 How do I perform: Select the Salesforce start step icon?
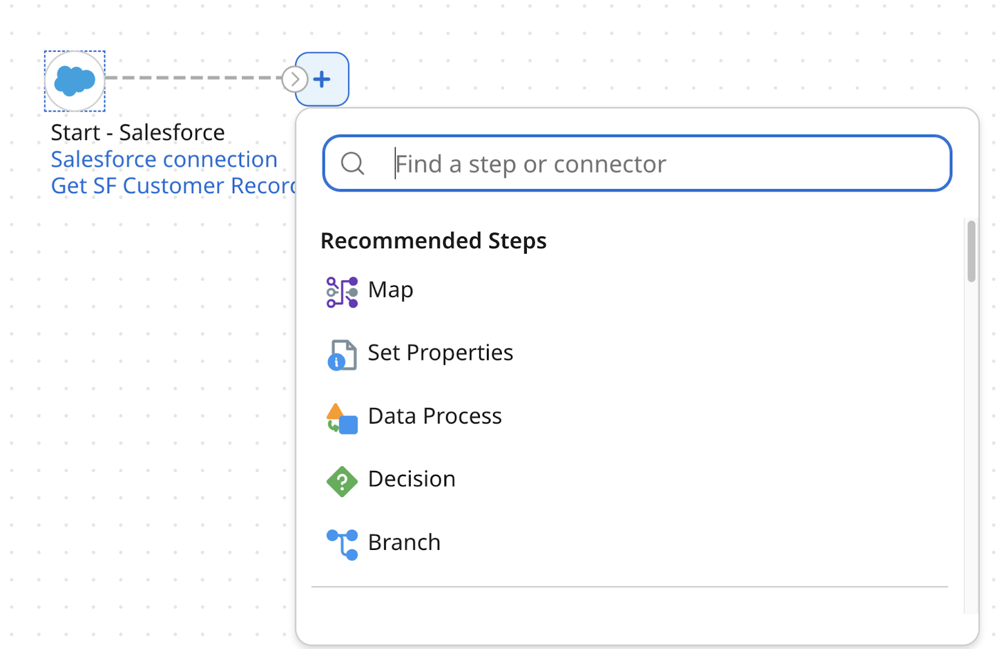(74, 81)
